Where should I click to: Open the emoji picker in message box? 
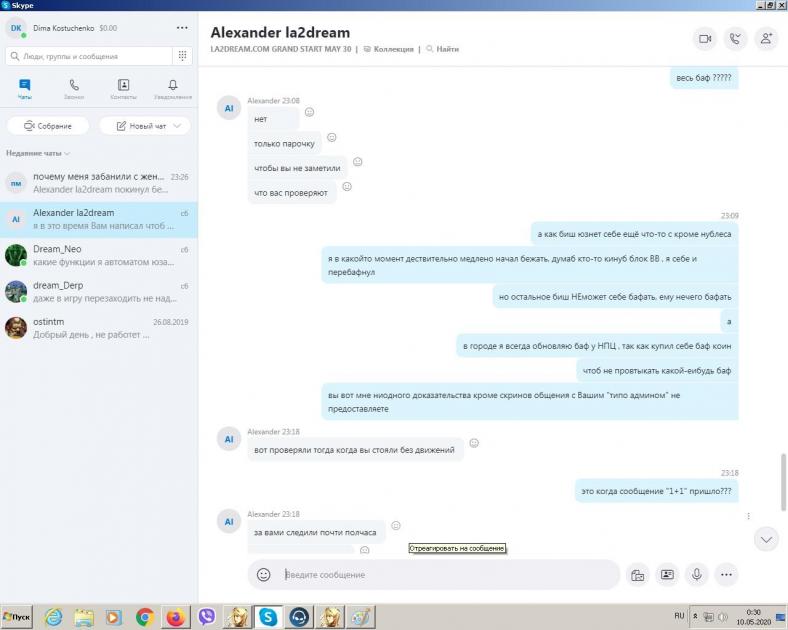pyautogui.click(x=264, y=575)
